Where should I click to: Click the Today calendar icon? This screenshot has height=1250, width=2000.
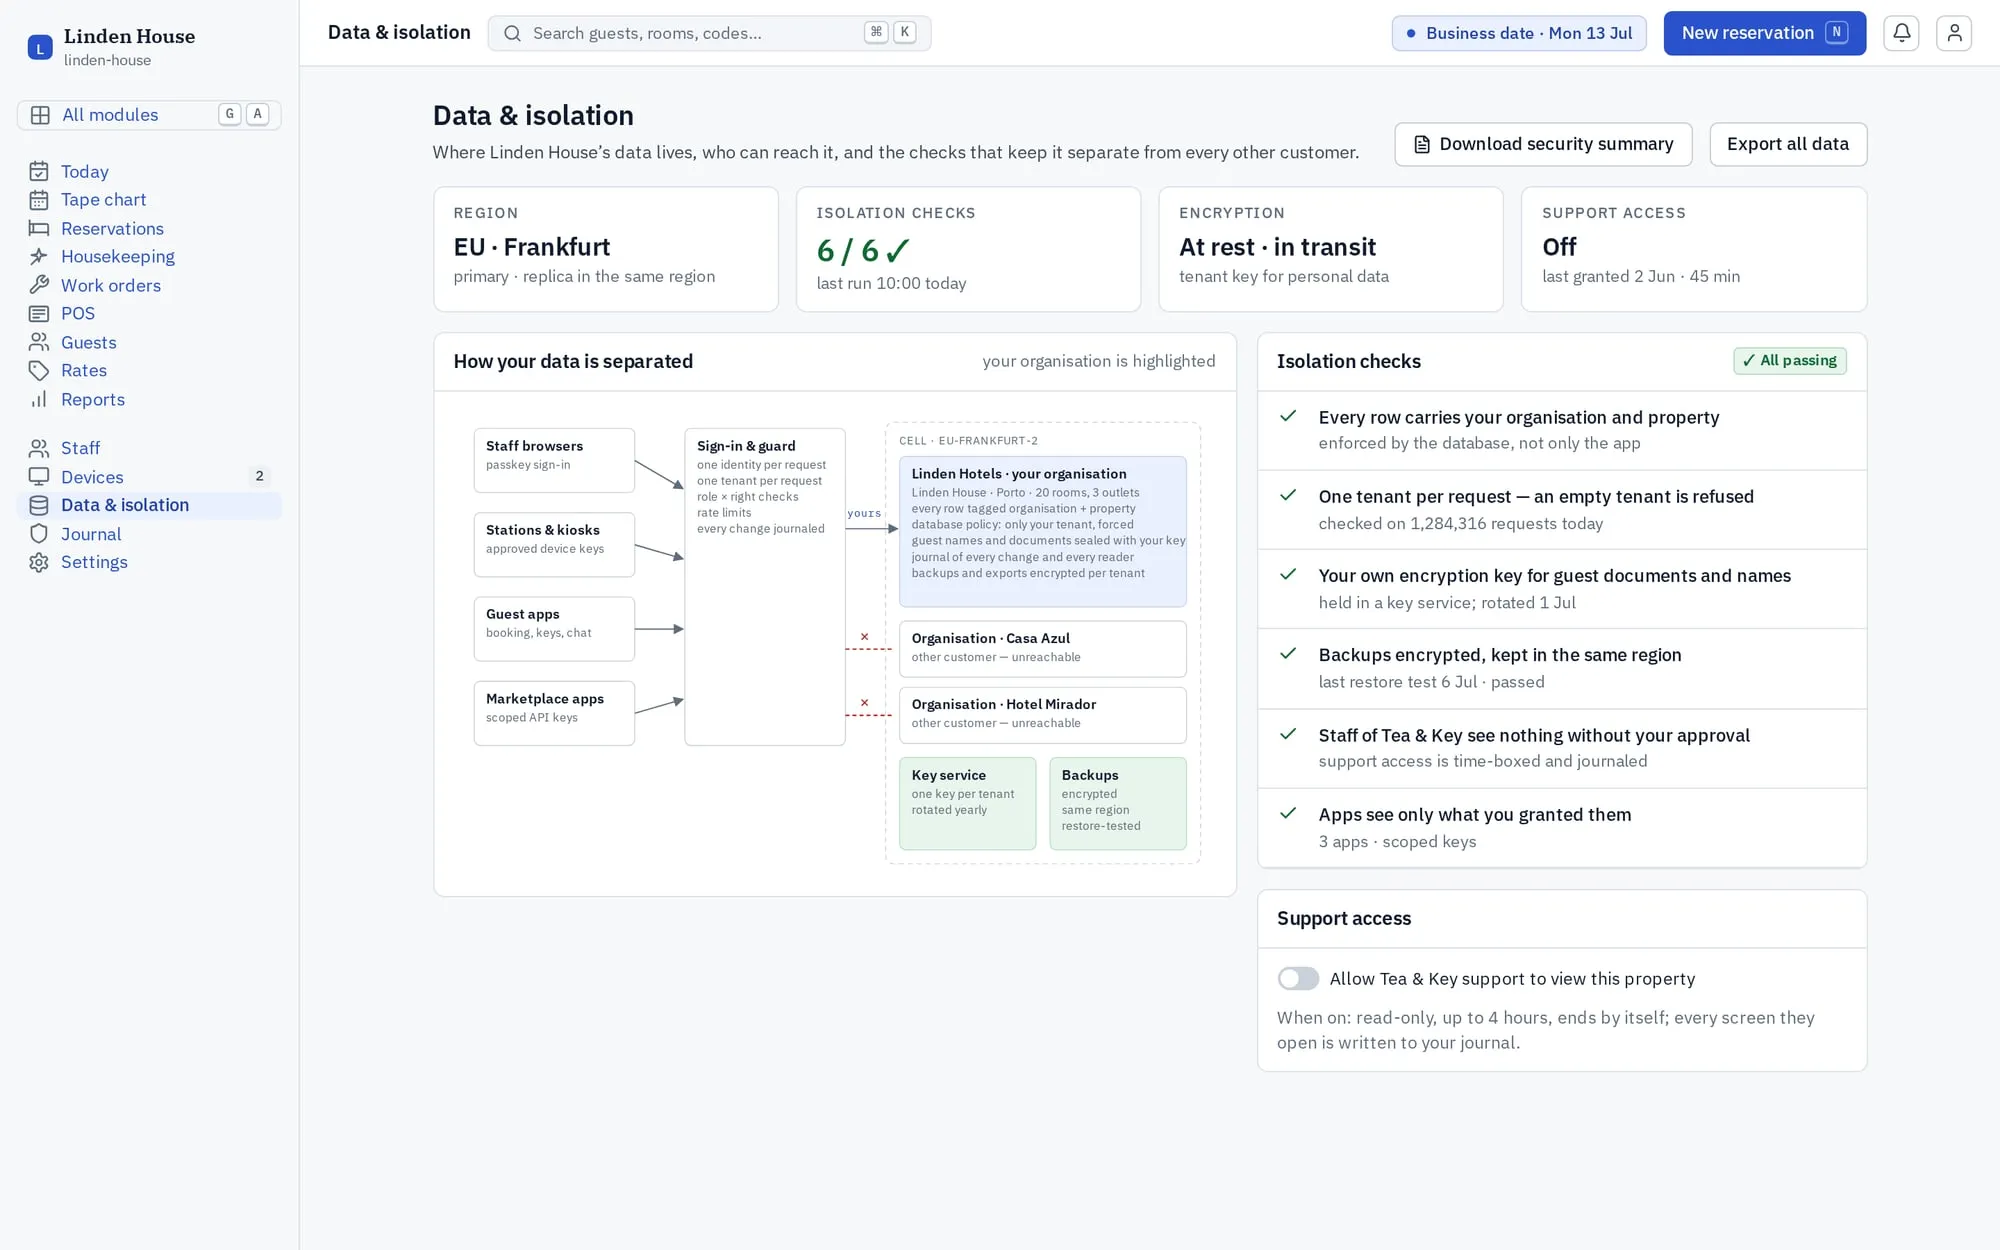39,172
